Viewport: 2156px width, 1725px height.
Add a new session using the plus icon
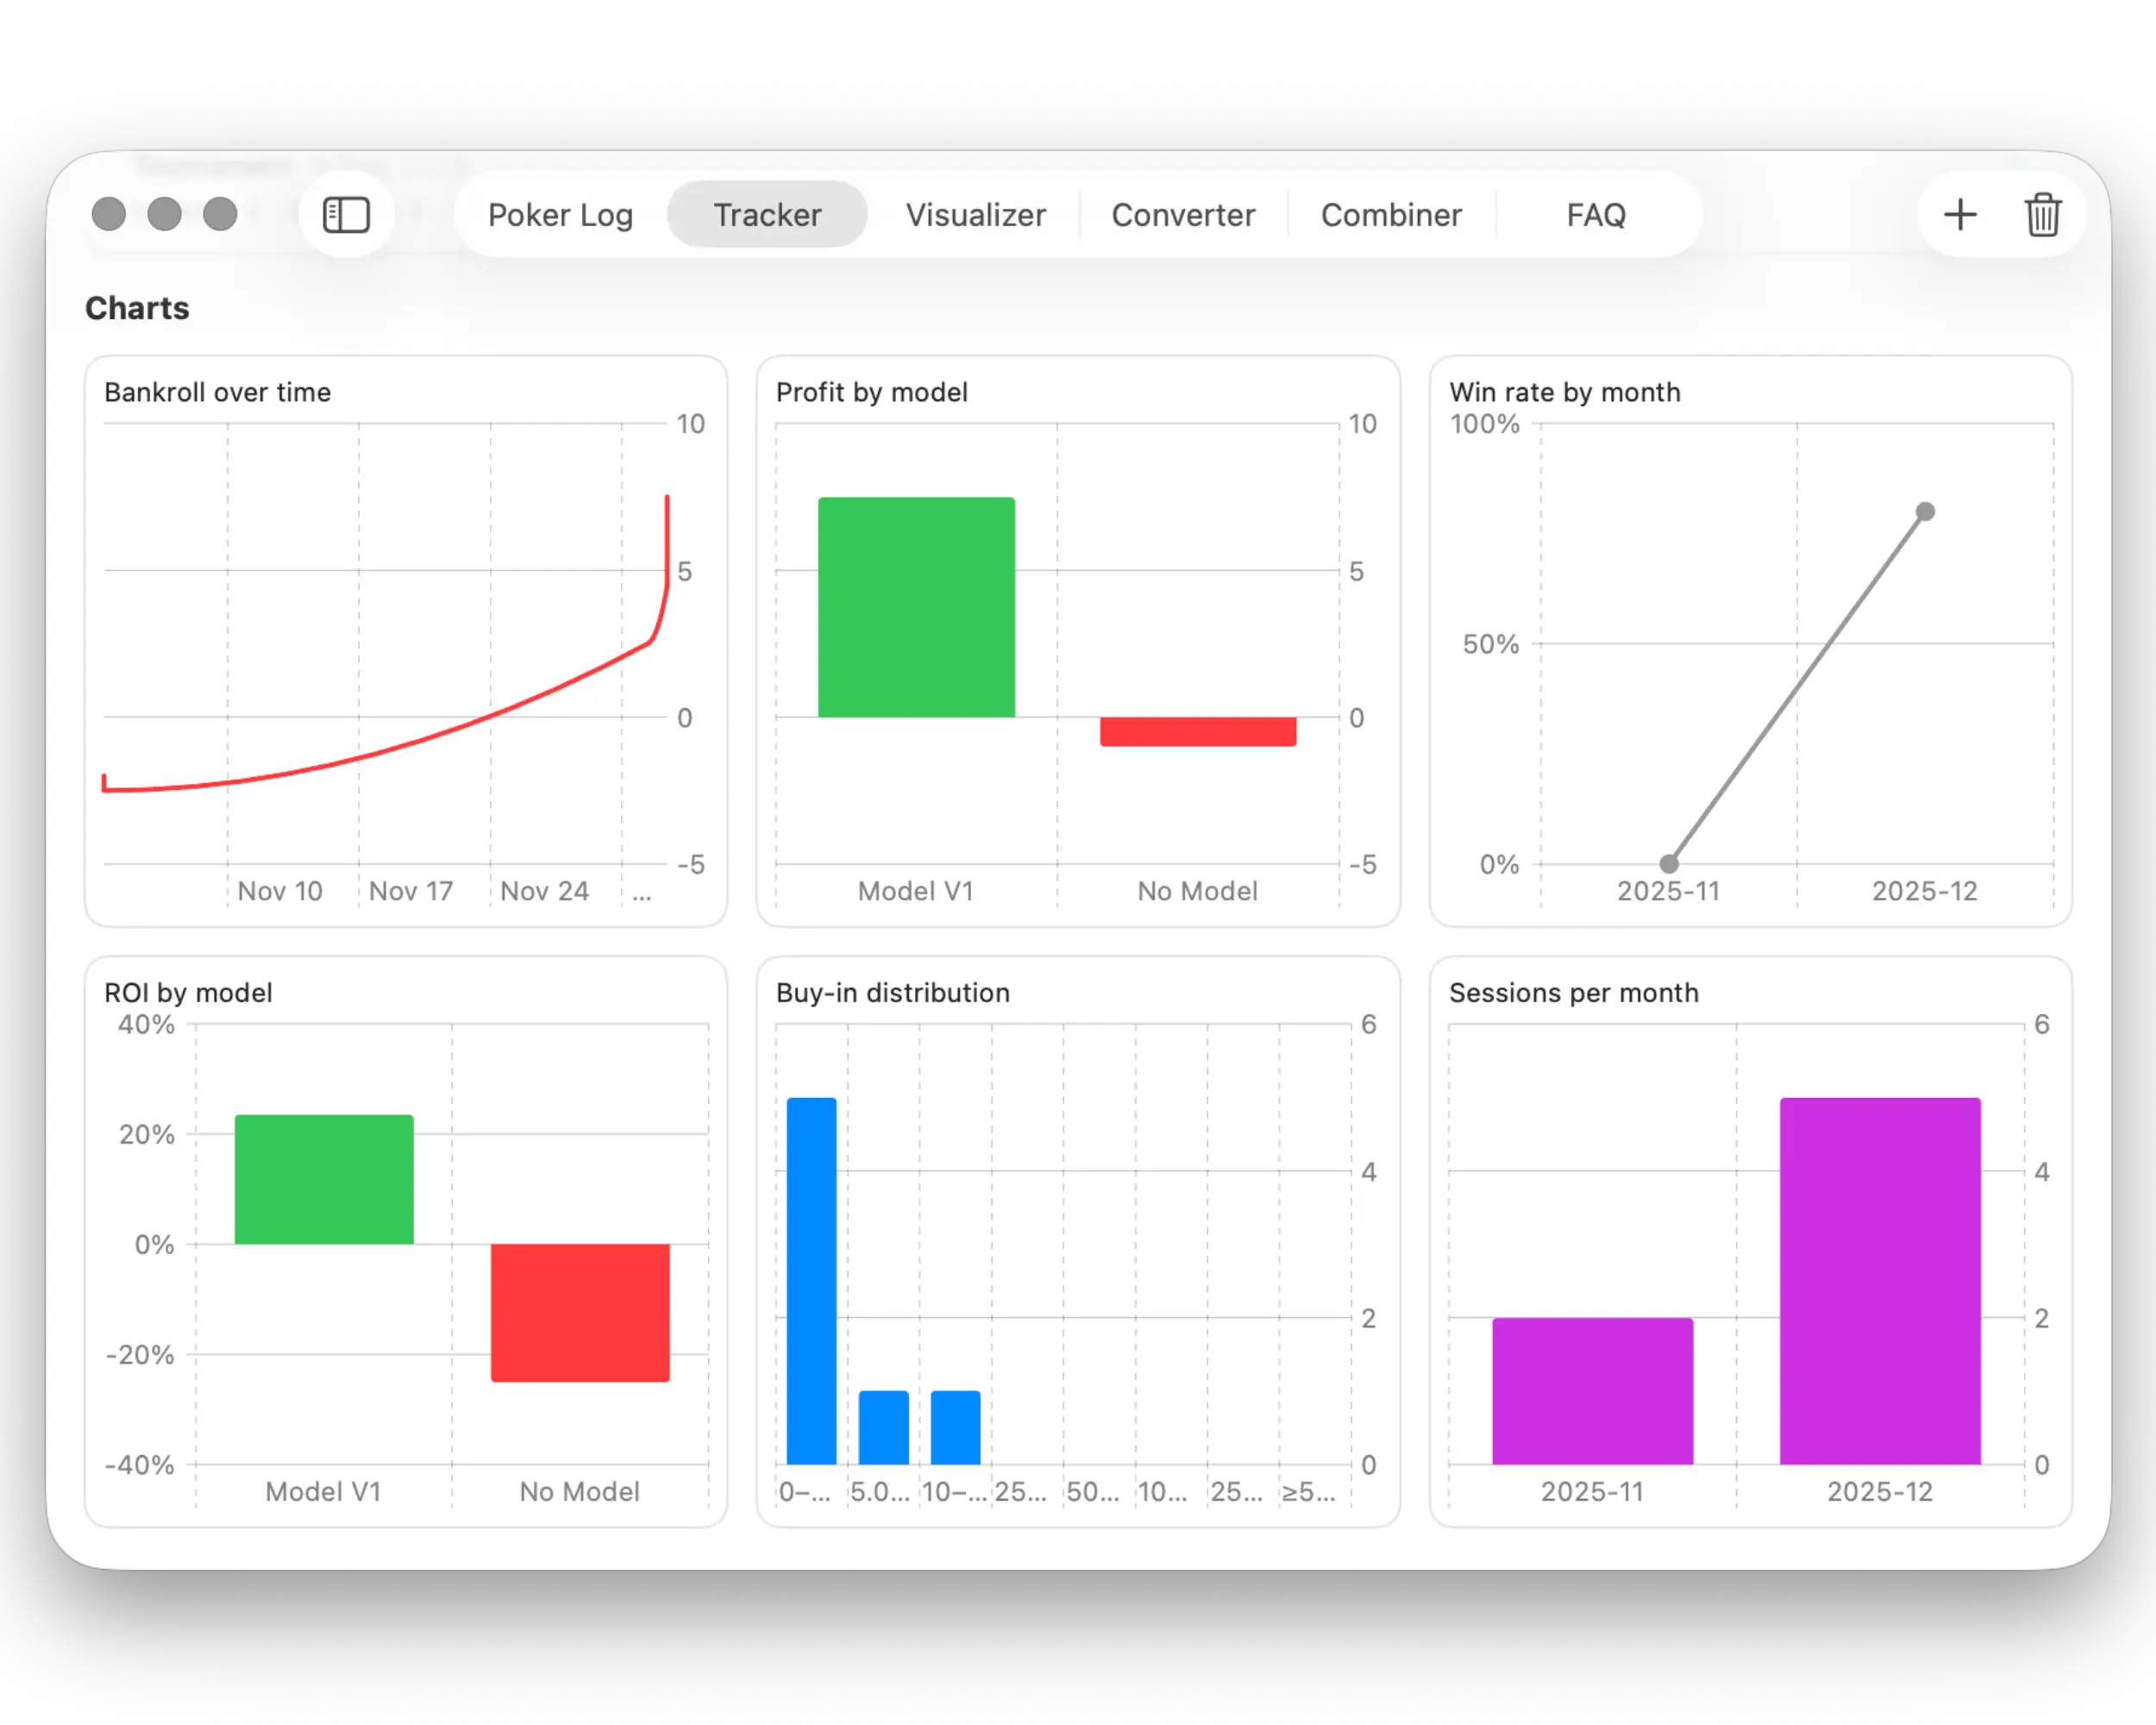point(1959,214)
